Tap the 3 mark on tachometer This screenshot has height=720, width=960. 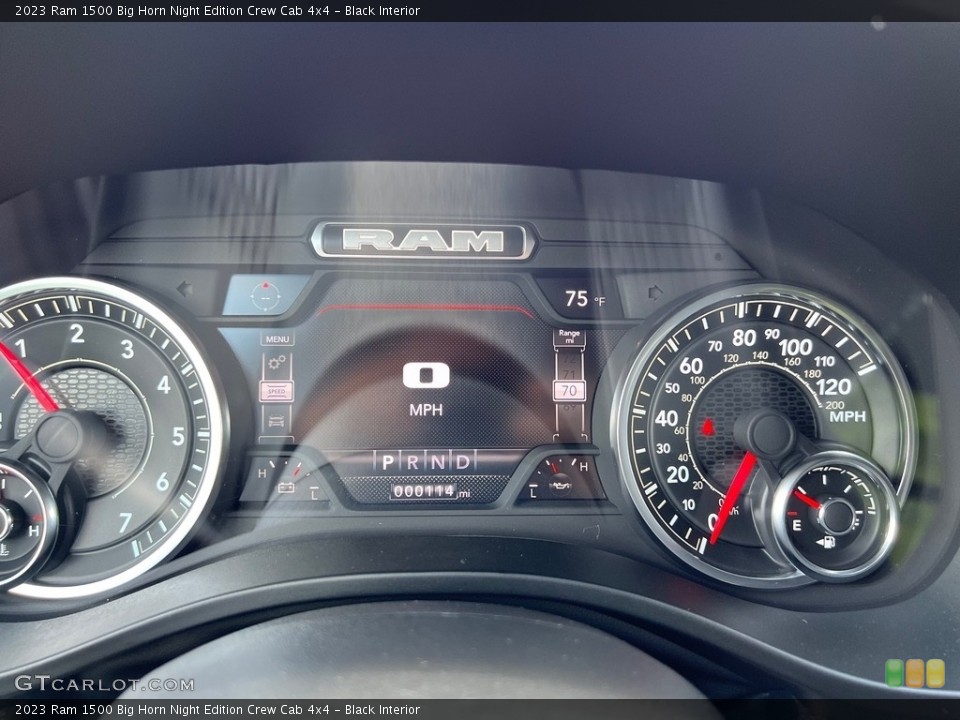tap(127, 349)
